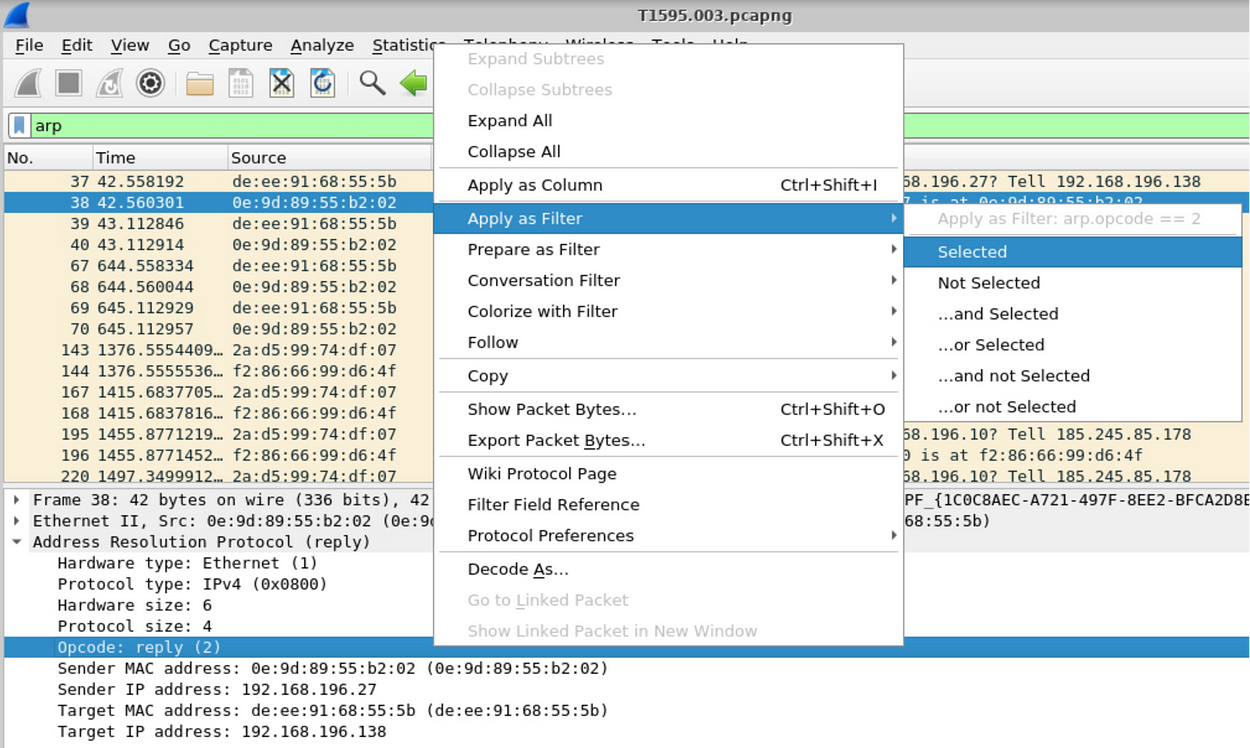
Task: Reload the capture file
Action: [x=322, y=83]
